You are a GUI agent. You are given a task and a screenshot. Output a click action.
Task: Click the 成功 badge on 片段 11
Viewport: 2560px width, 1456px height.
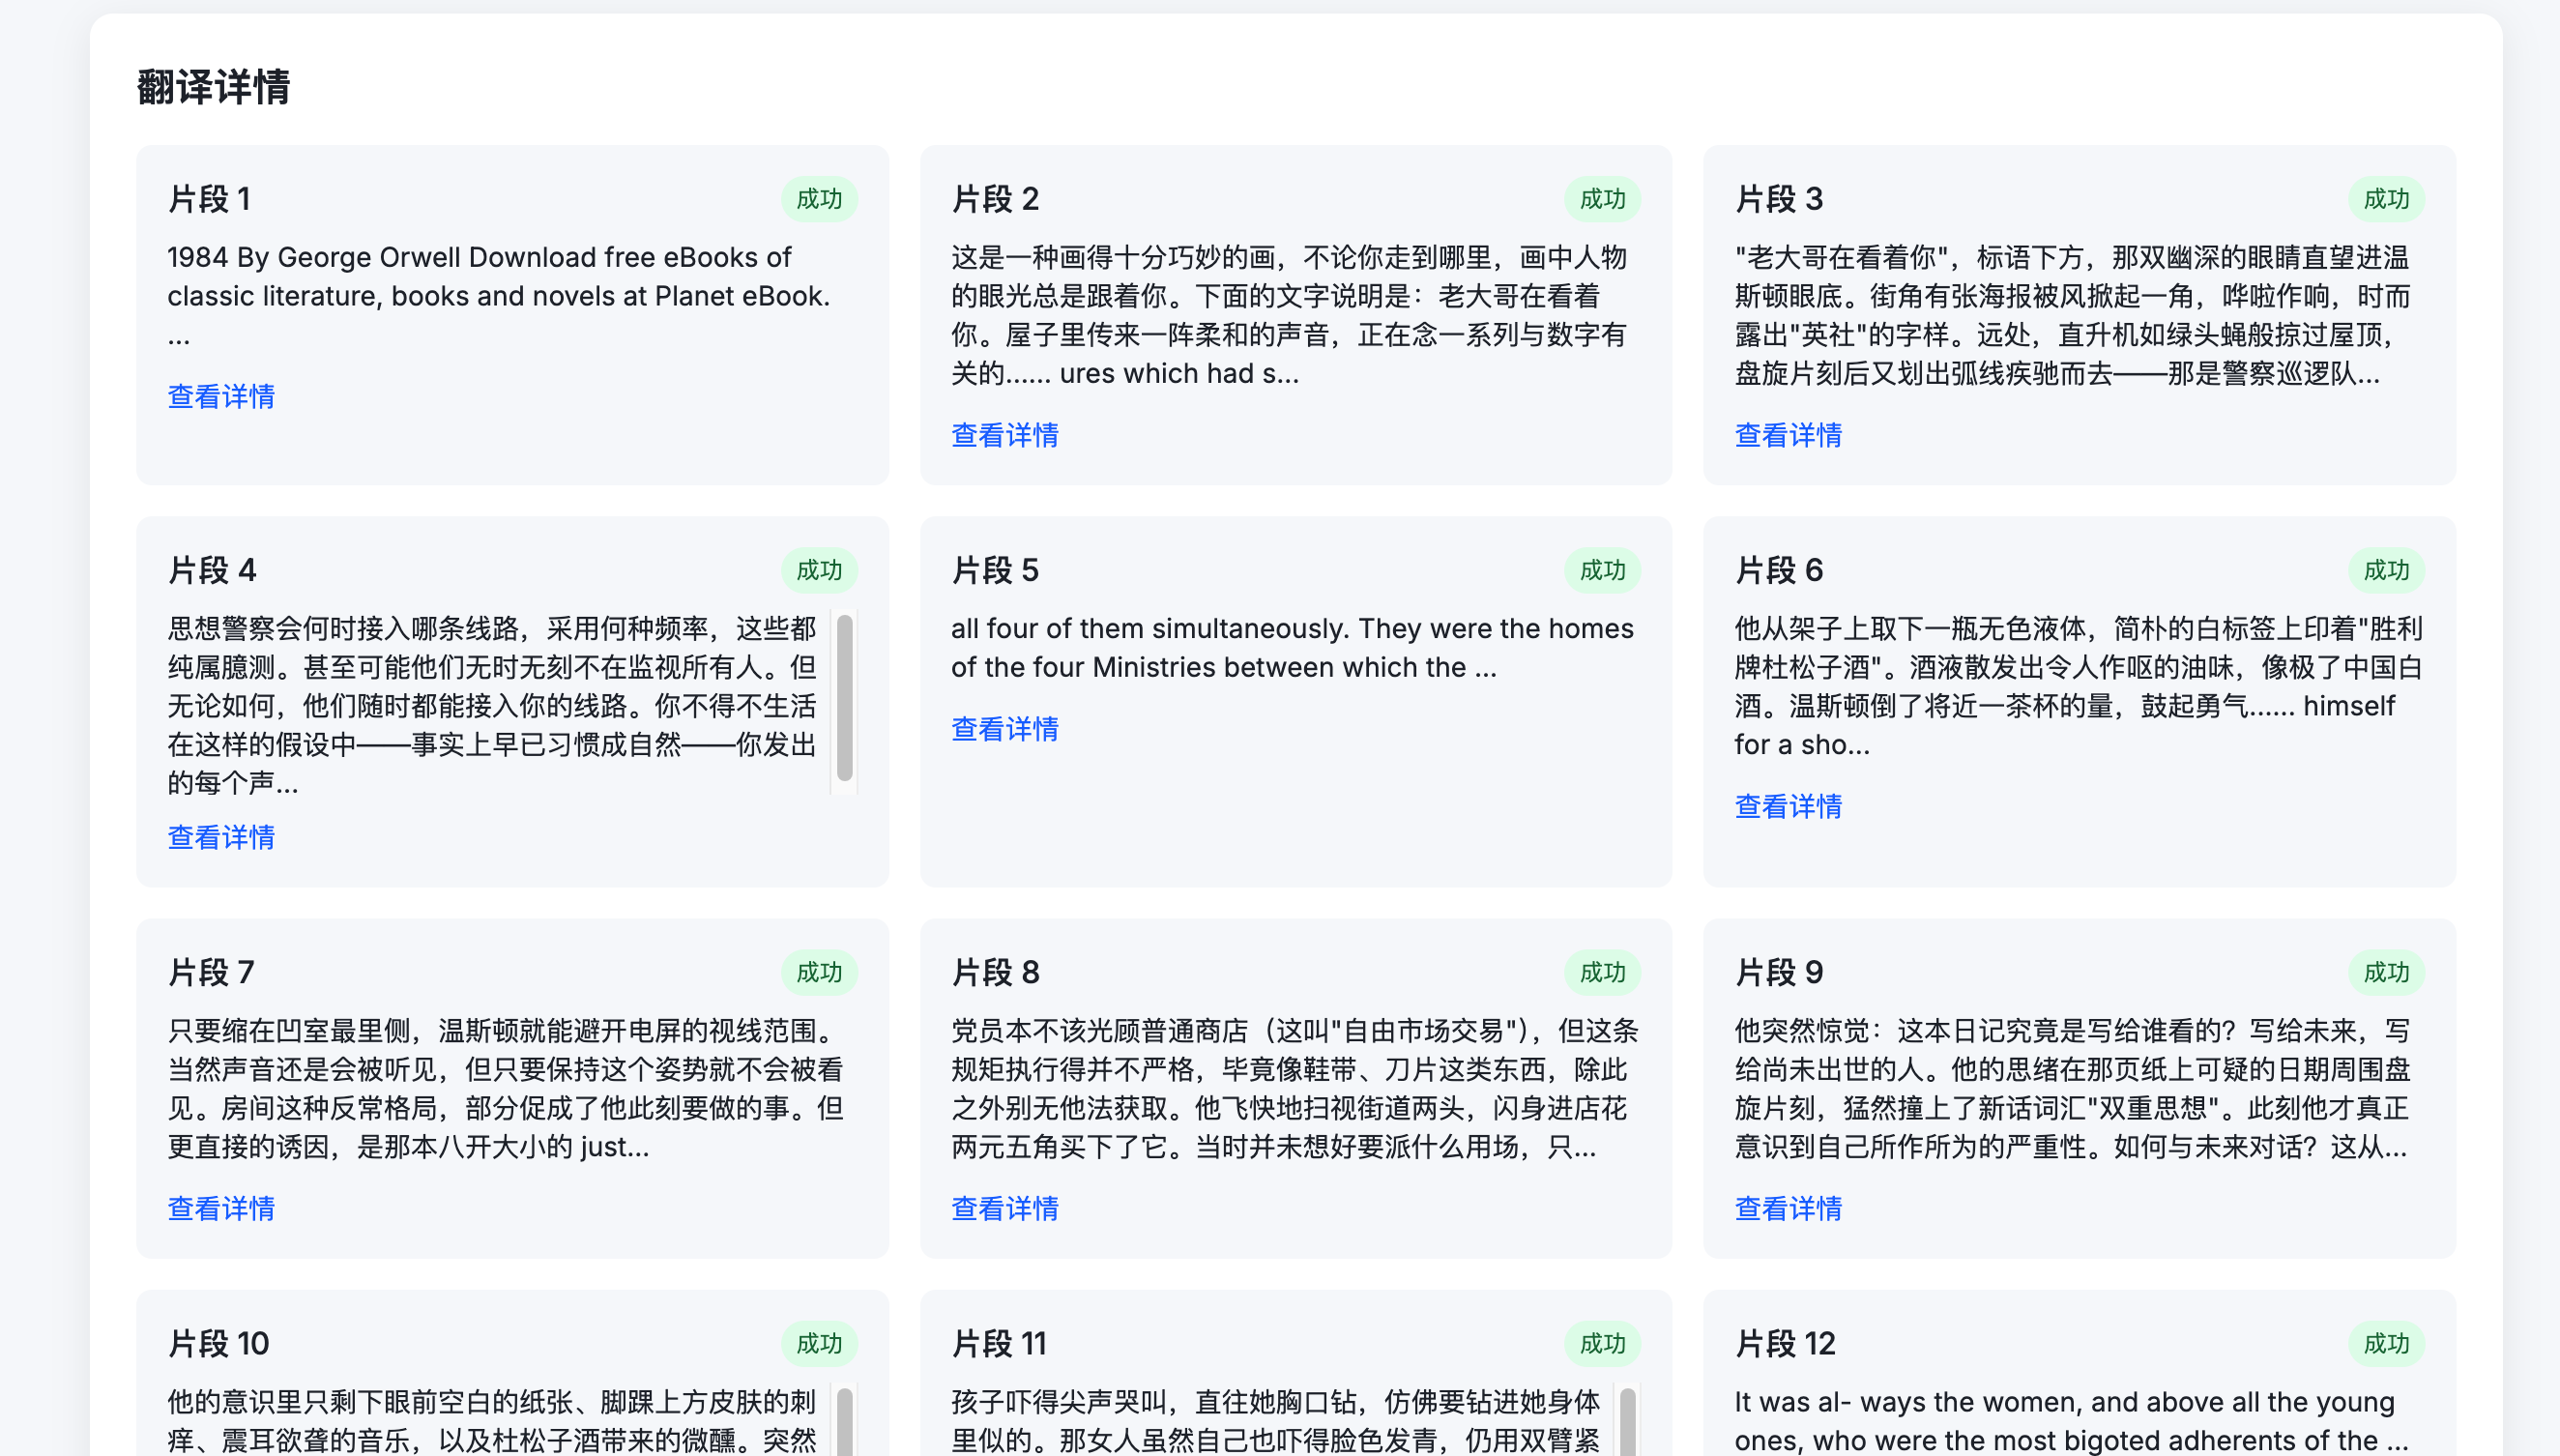click(x=1602, y=1343)
